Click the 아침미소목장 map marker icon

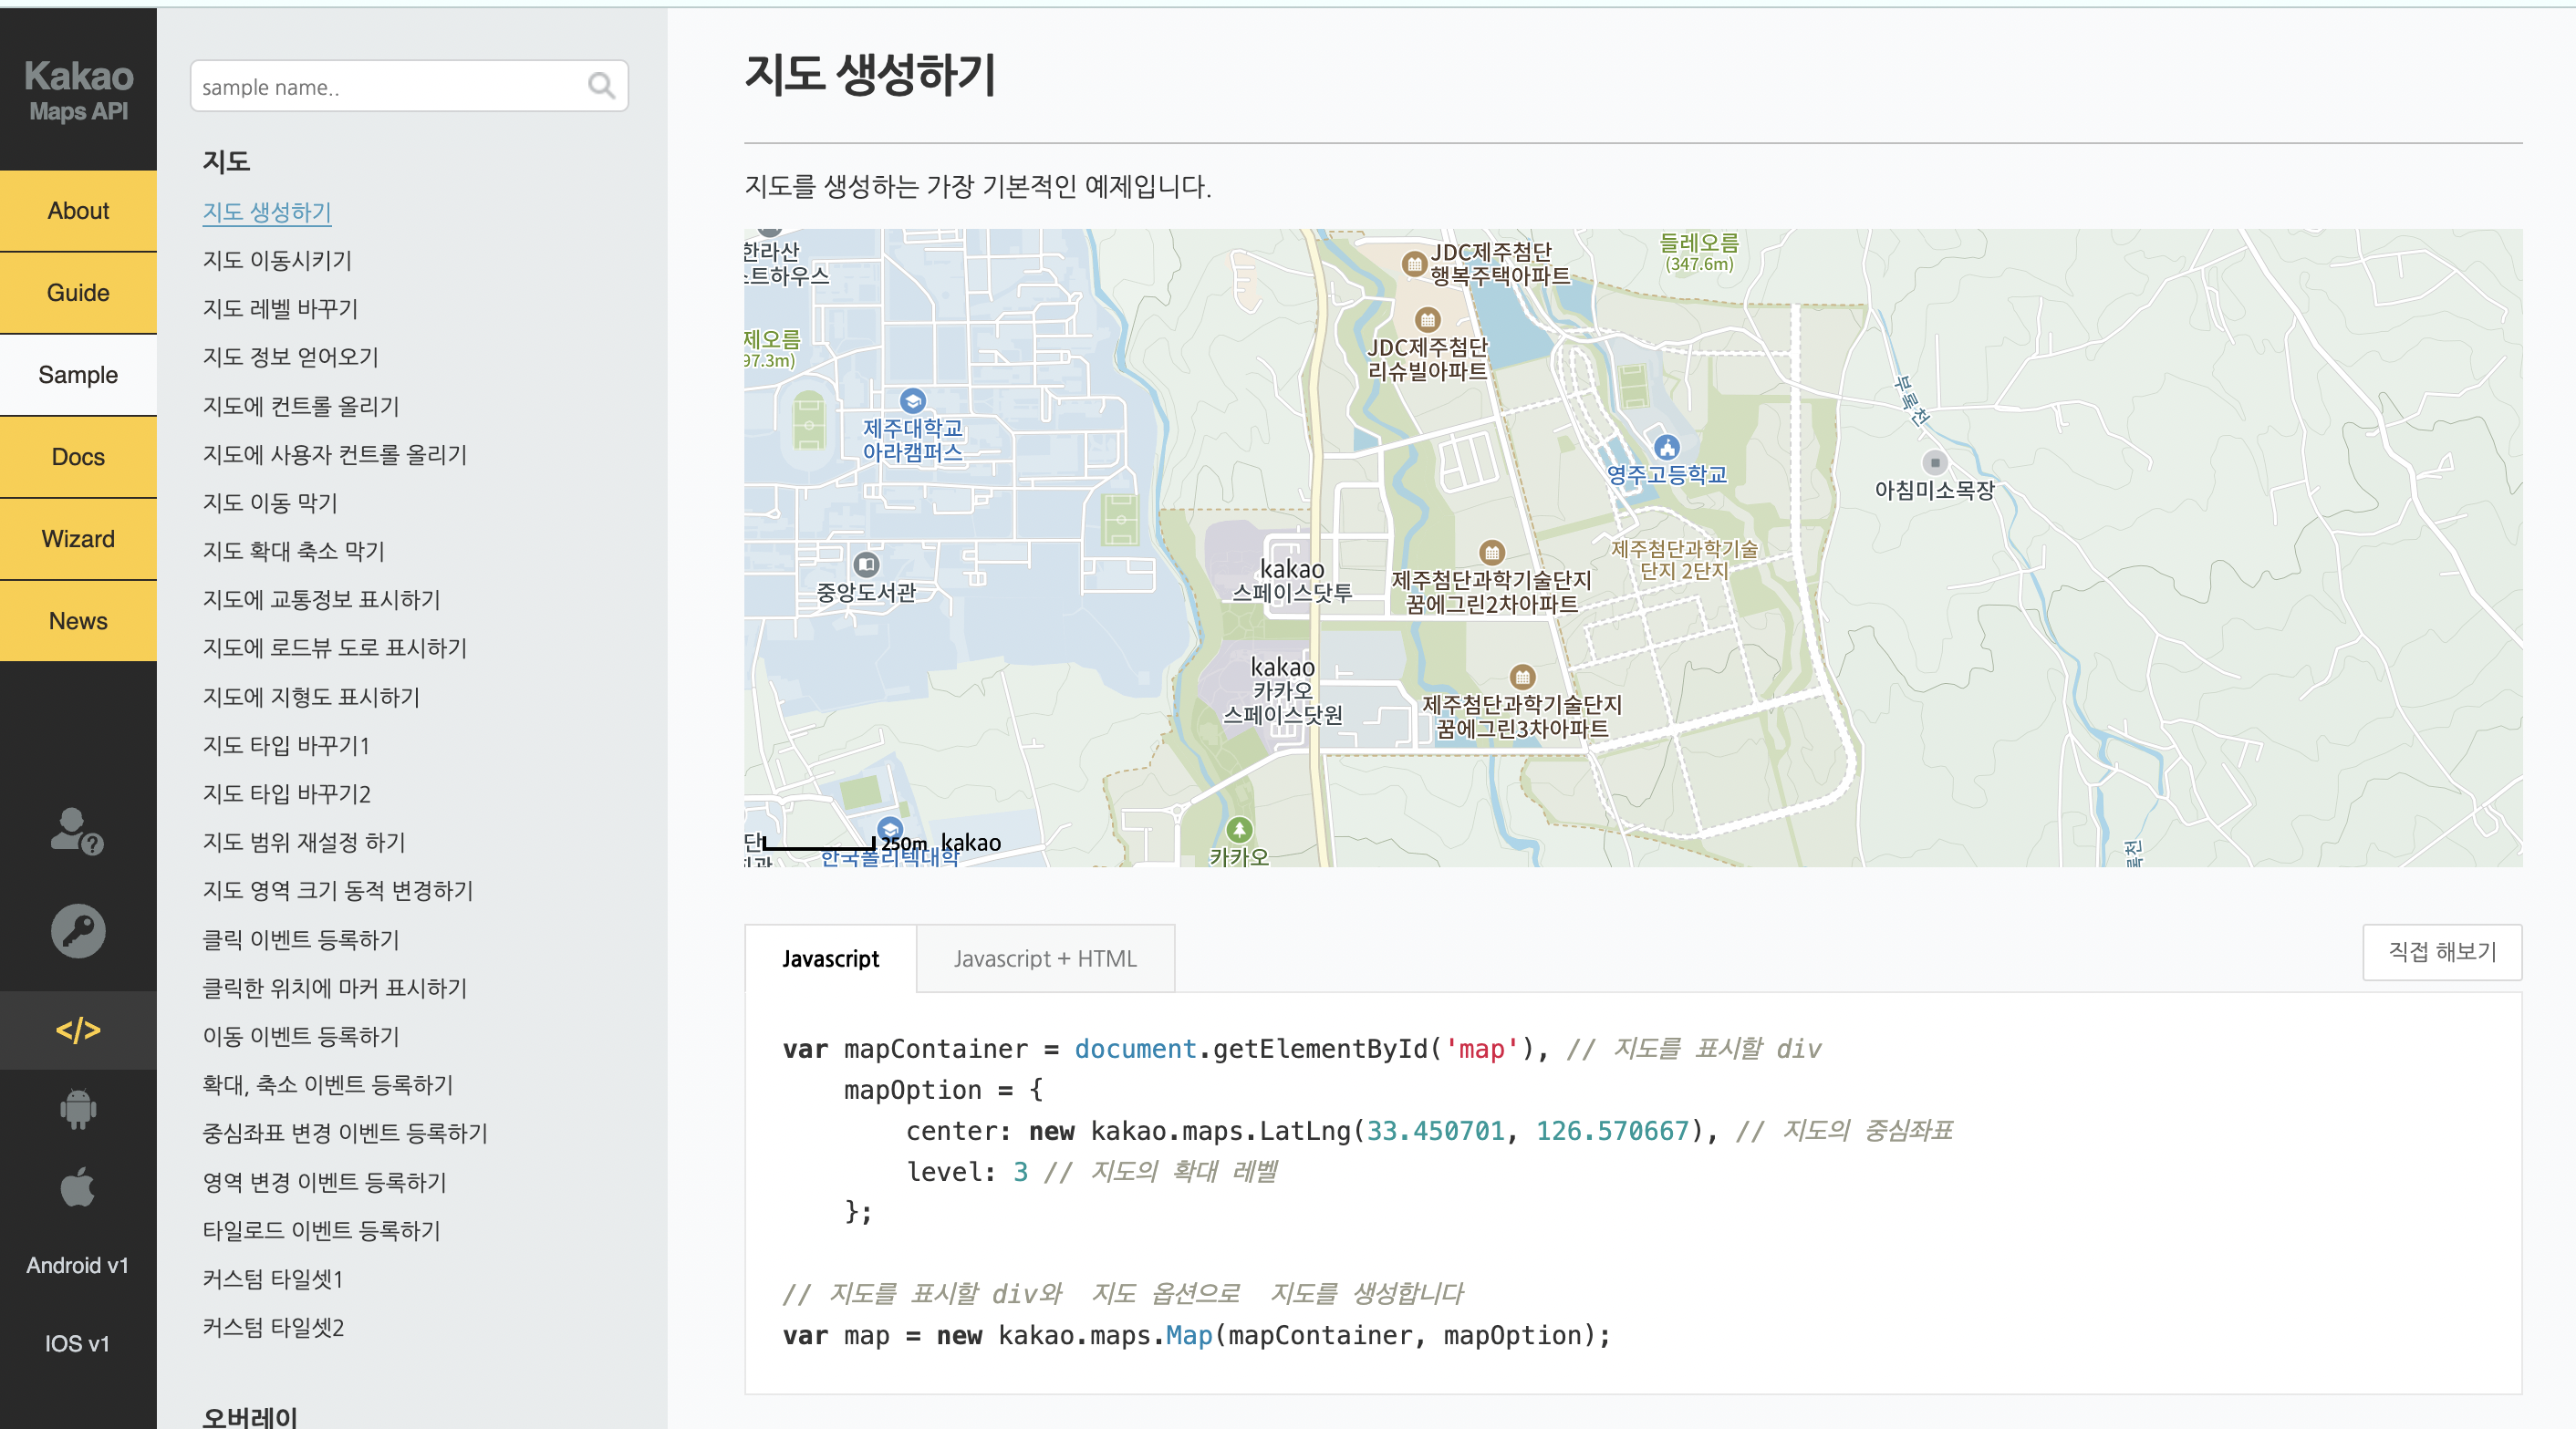pyautogui.click(x=1934, y=463)
